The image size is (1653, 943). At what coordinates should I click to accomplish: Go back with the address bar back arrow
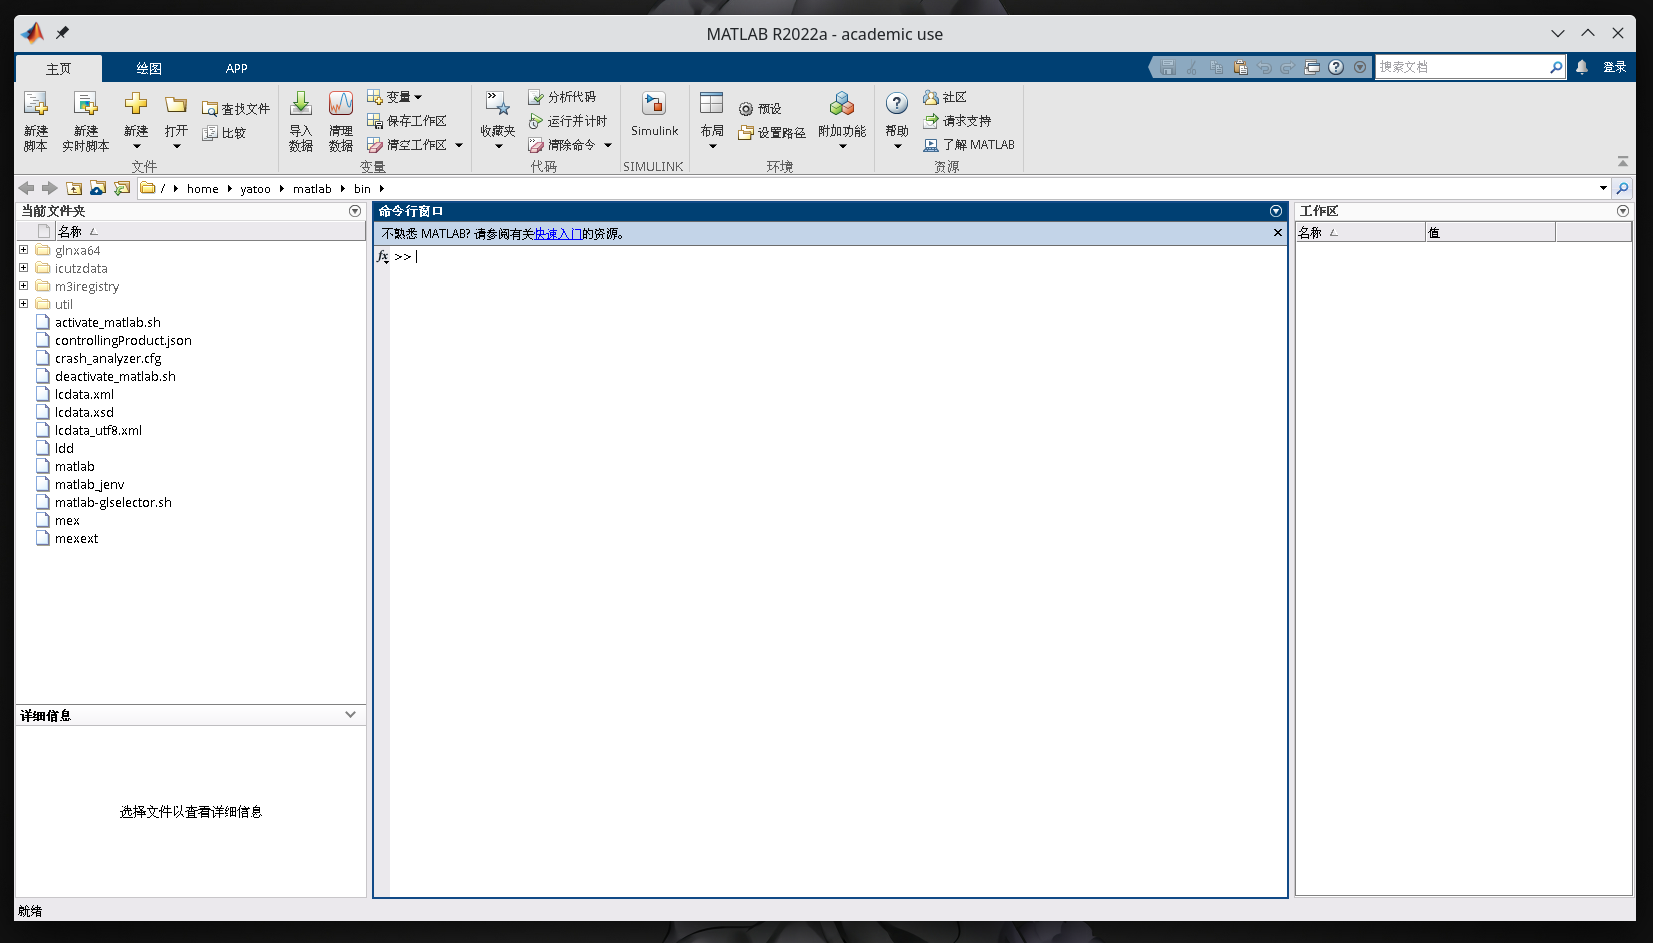(26, 188)
